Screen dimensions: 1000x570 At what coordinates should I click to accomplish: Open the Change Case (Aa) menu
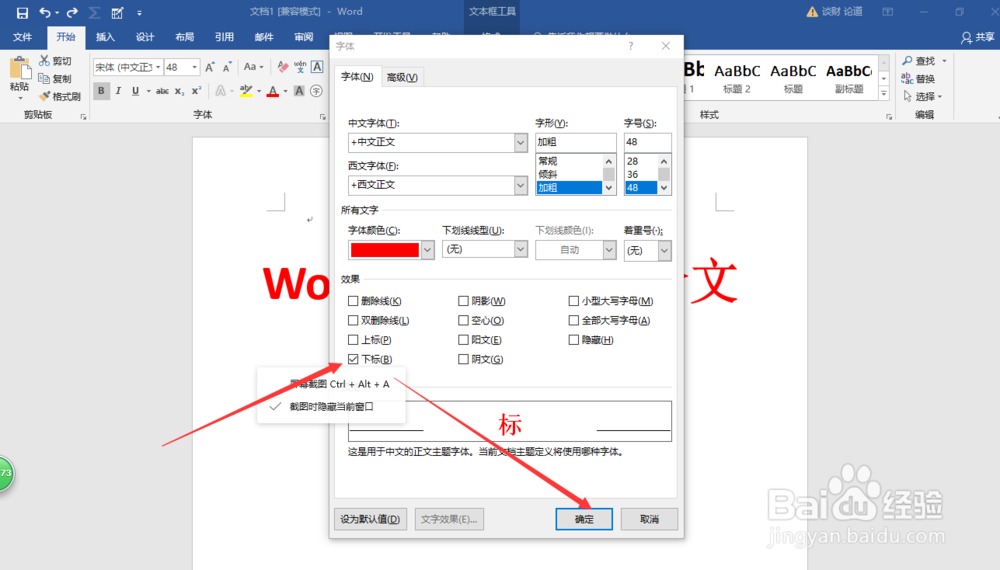pyautogui.click(x=253, y=67)
